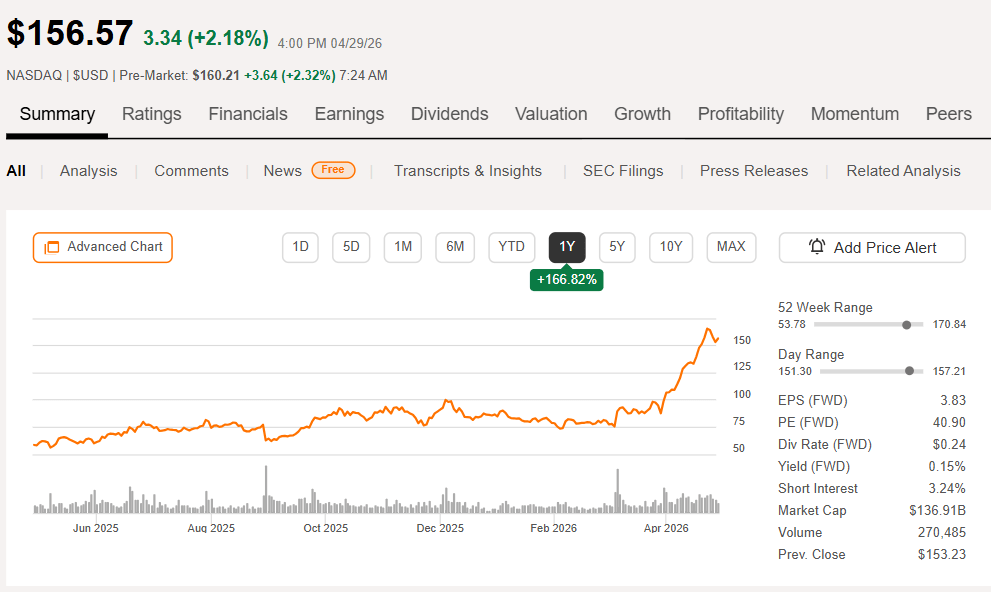Switch to the 10Y chart view
Viewport: 991px width, 592px height.
click(671, 247)
